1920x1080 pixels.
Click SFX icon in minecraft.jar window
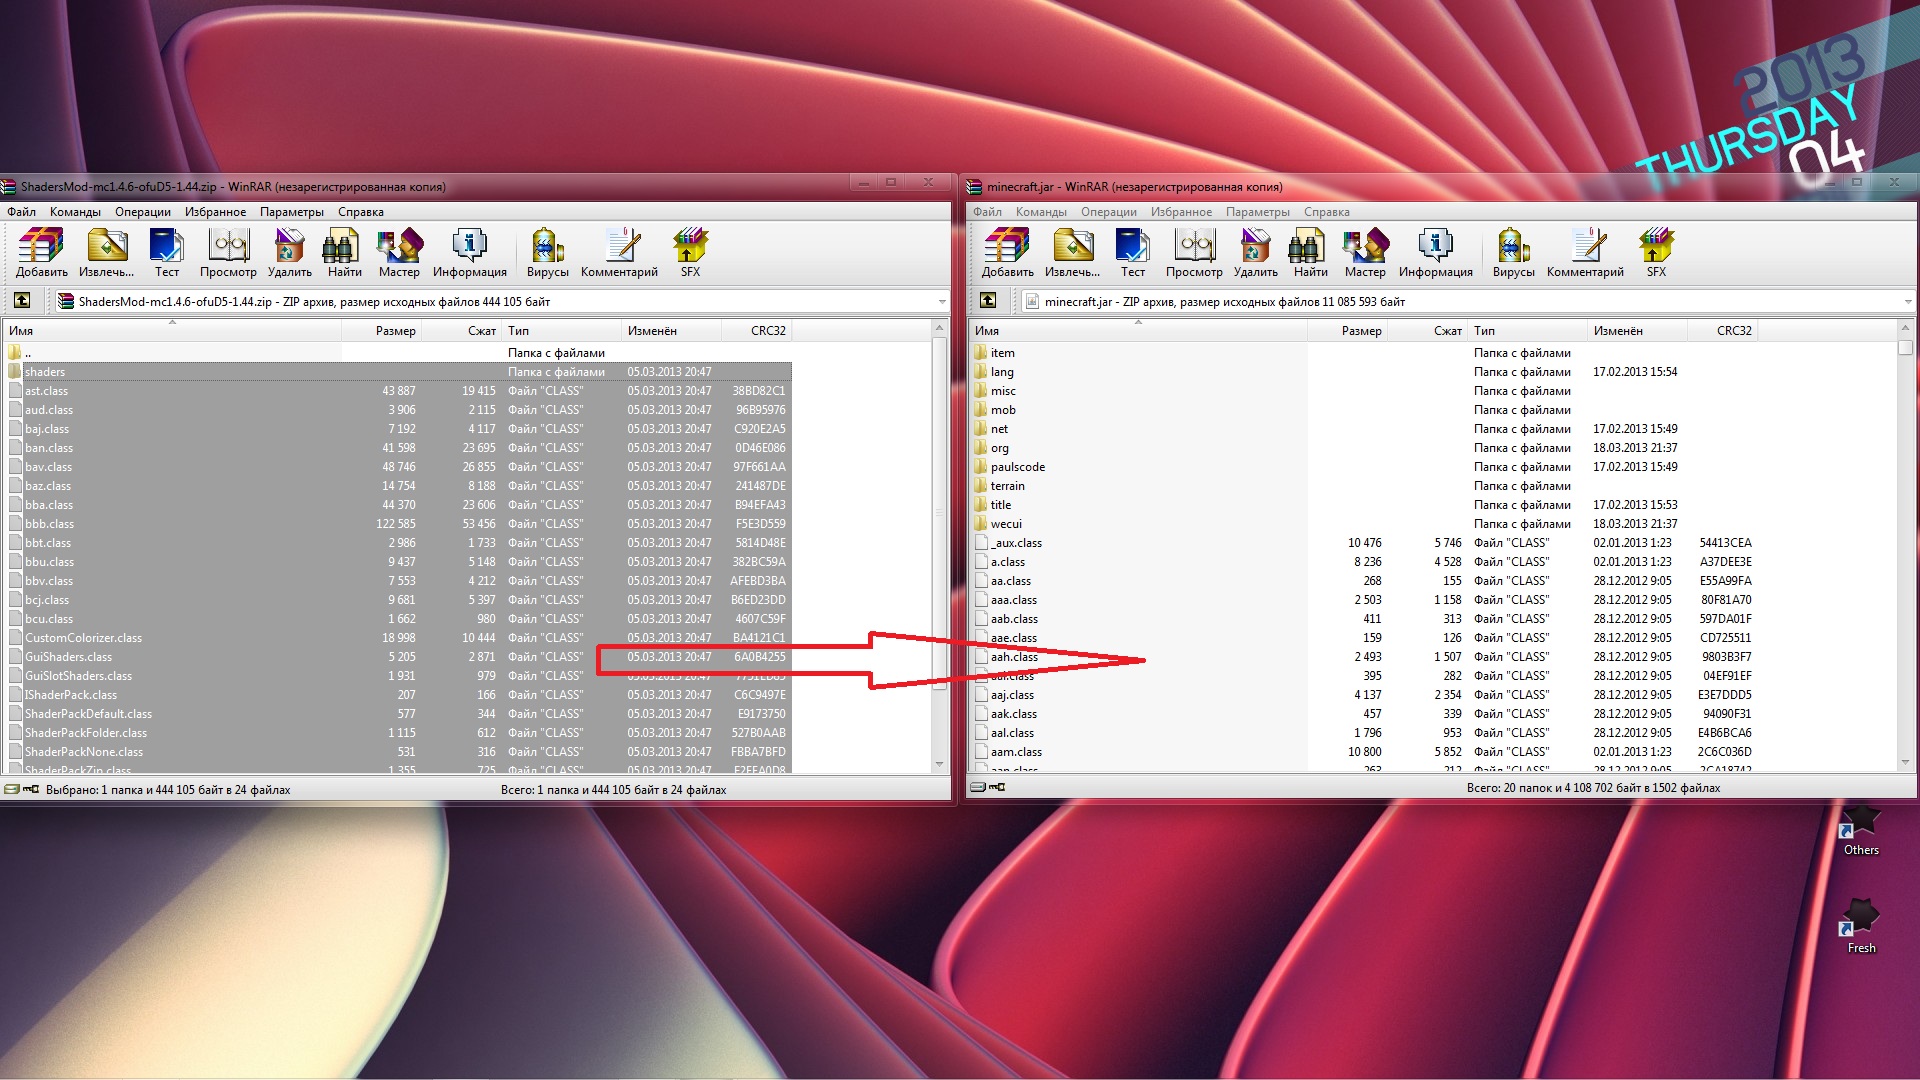(x=1656, y=252)
